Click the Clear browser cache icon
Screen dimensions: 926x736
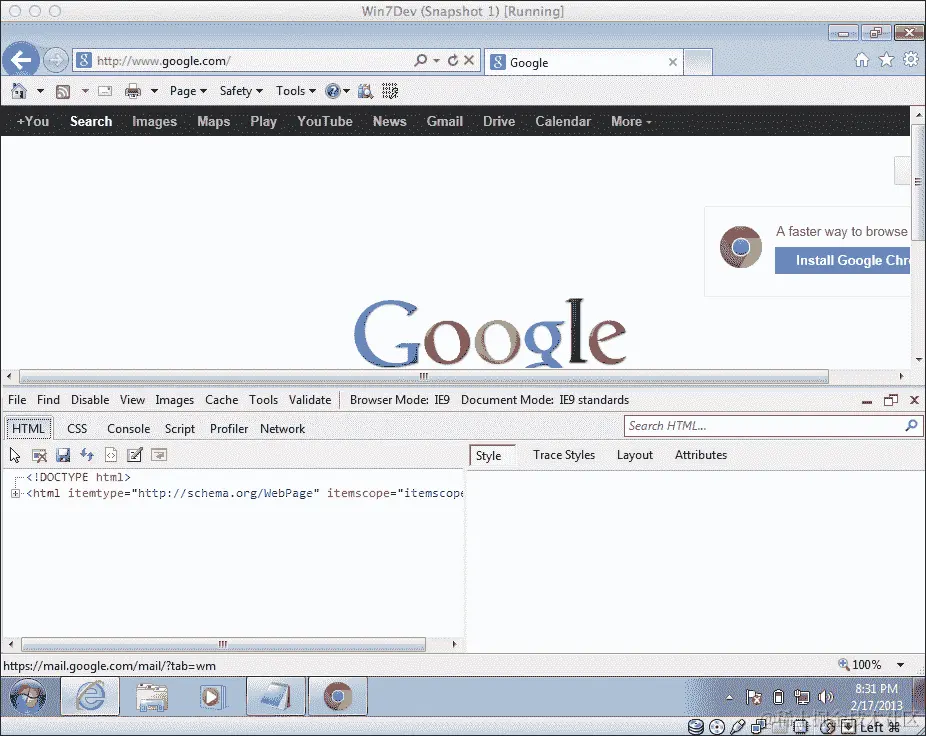pos(40,455)
